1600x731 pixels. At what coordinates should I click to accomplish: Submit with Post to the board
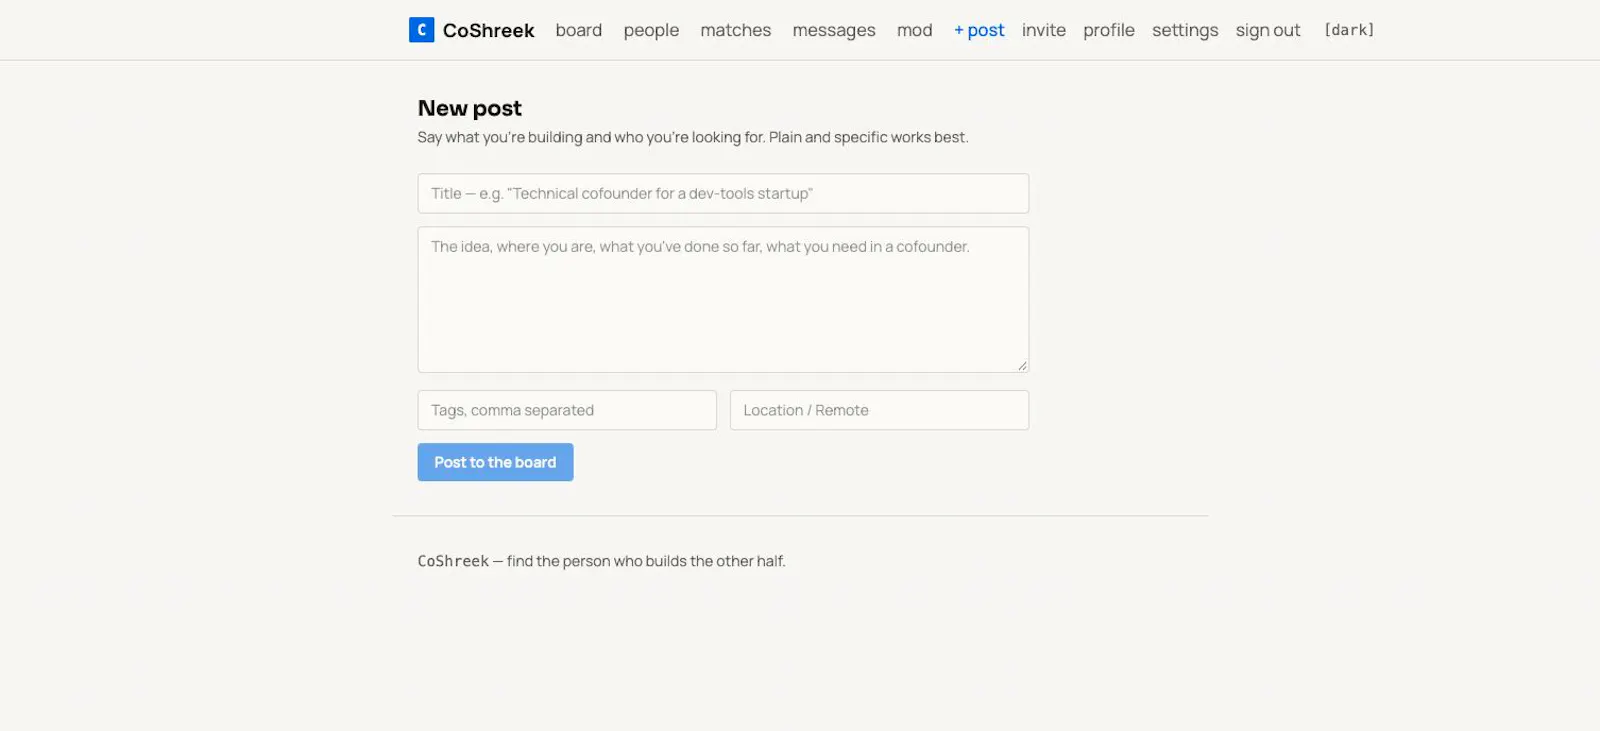(495, 462)
